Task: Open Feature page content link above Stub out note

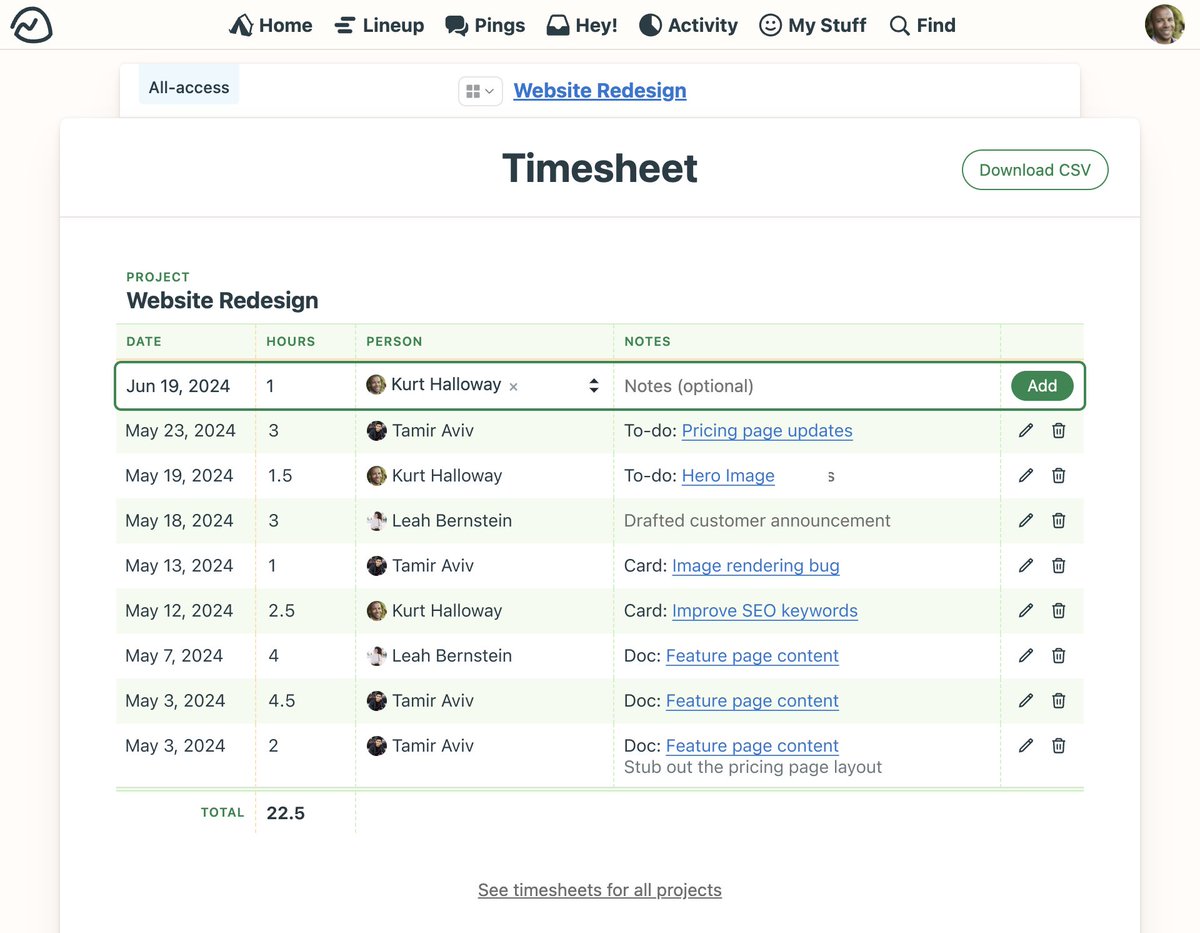Action: [752, 746]
